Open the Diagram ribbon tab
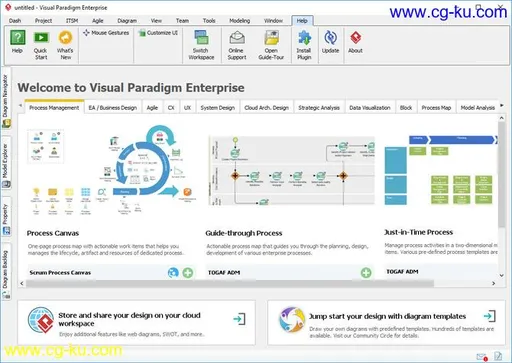The width and height of the screenshot is (512, 363). [127, 21]
